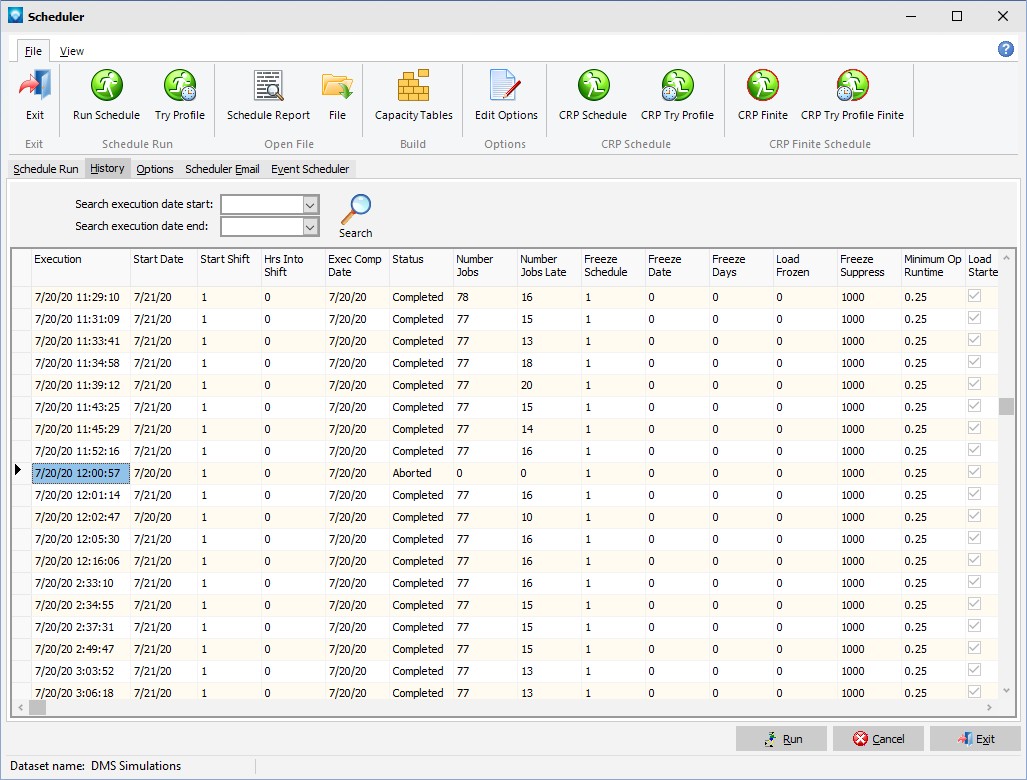Toggle Load Started checkbox in 3:06:18 row
1027x780 pixels.
click(x=974, y=692)
